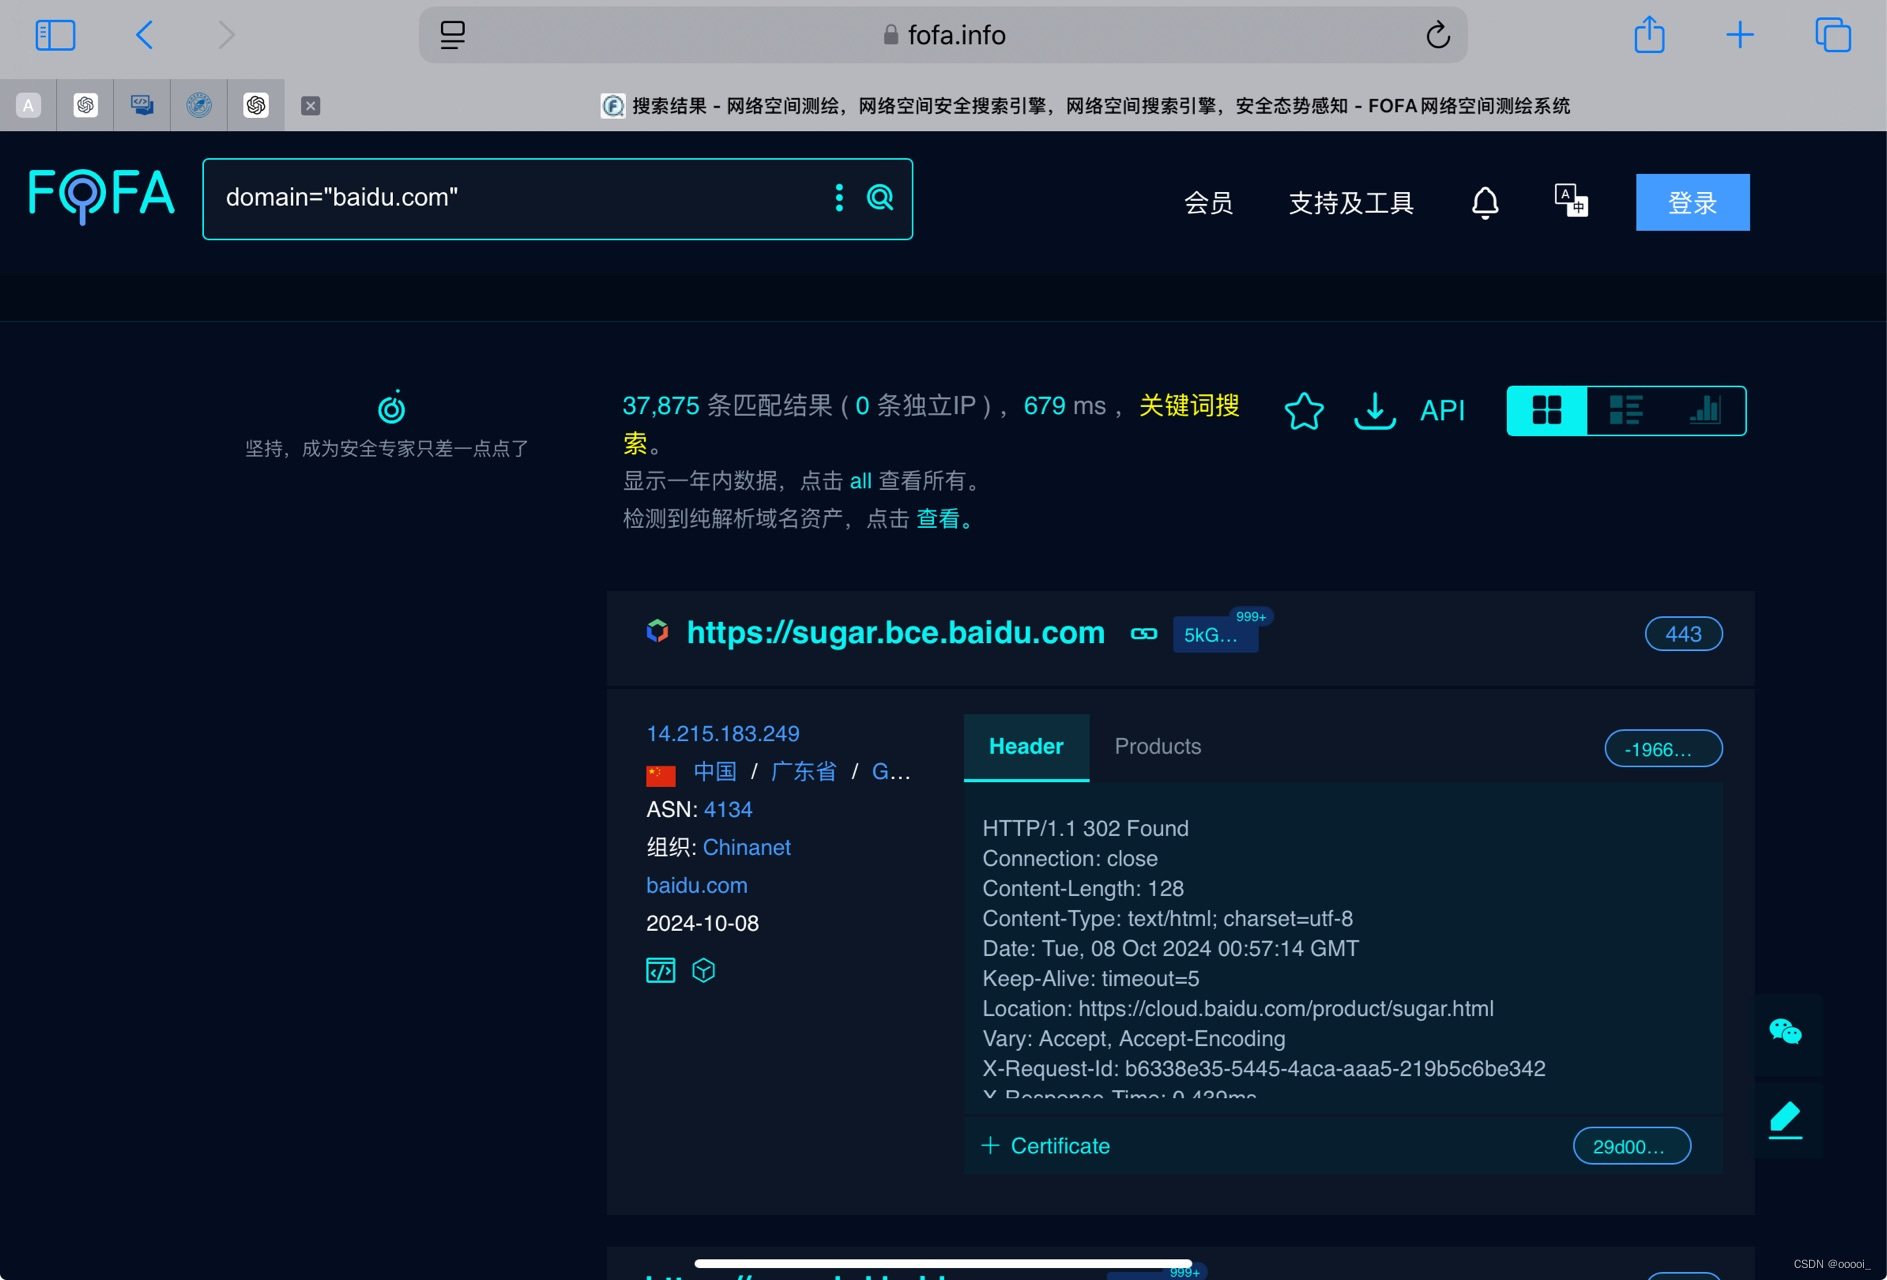Click the 5kG... fingerprint tag
This screenshot has height=1280, width=1887.
1215,635
